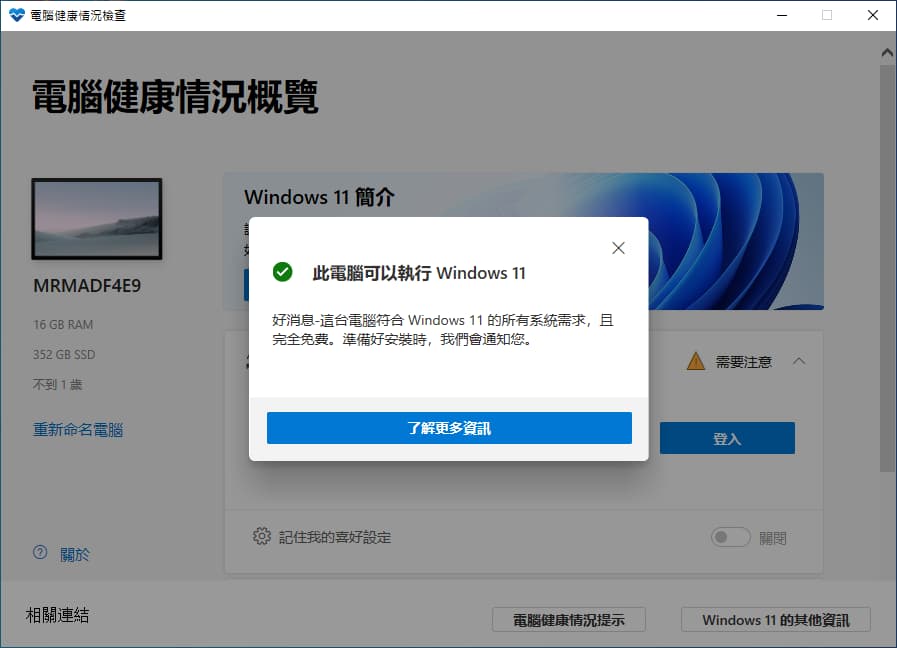Open the 關於 link

click(75, 554)
